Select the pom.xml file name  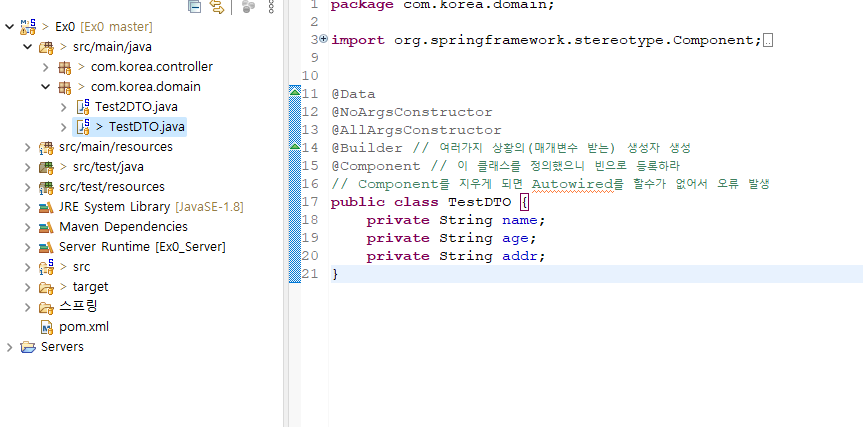pos(84,327)
